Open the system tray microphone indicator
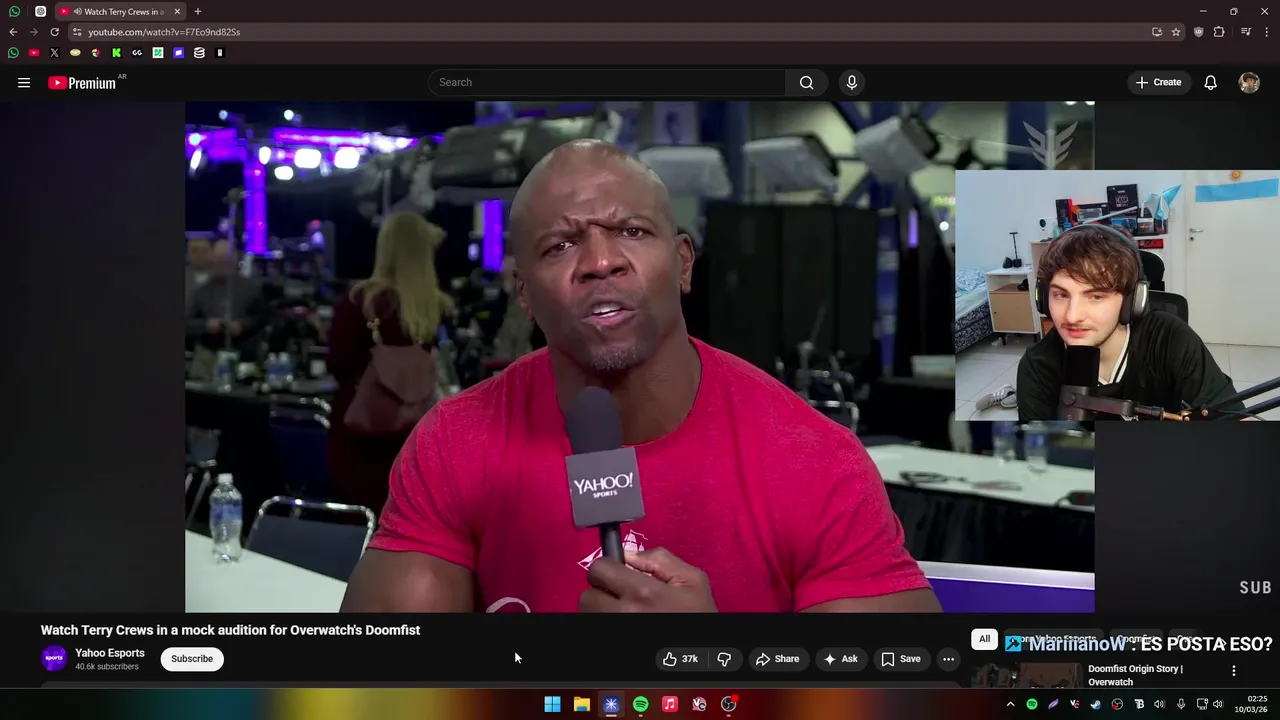1280x720 pixels. pos(1181,704)
